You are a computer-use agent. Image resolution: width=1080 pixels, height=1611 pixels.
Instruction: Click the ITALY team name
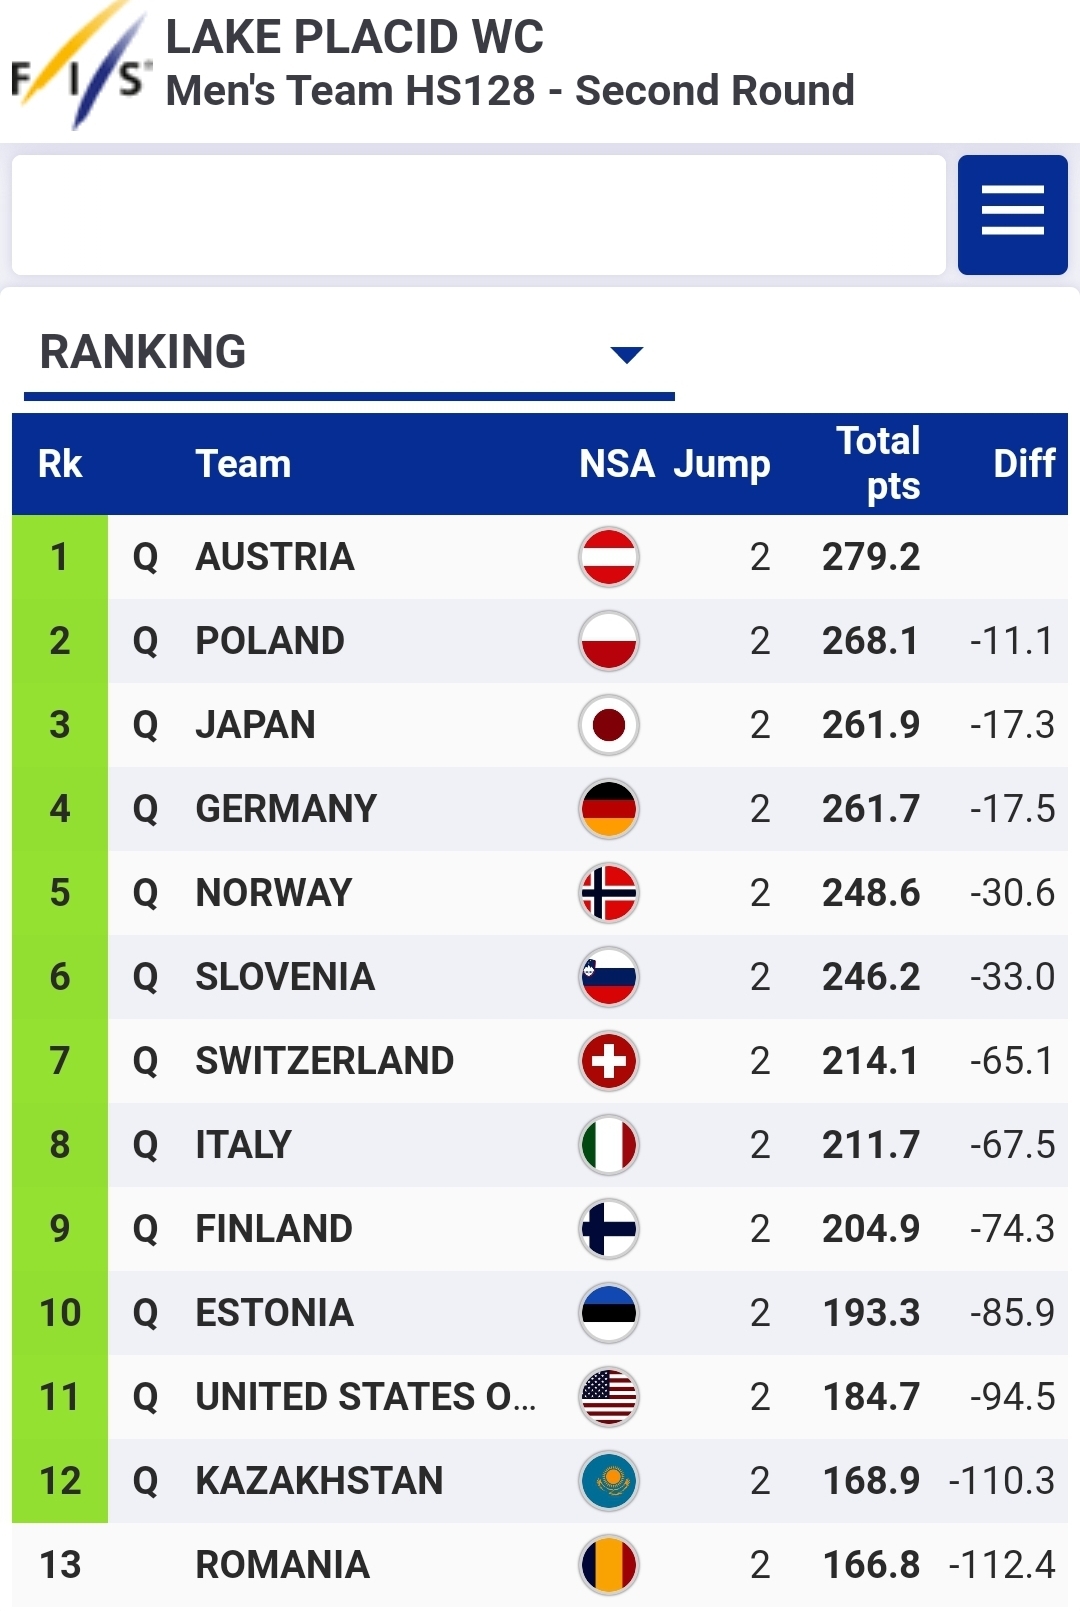pos(243,1145)
